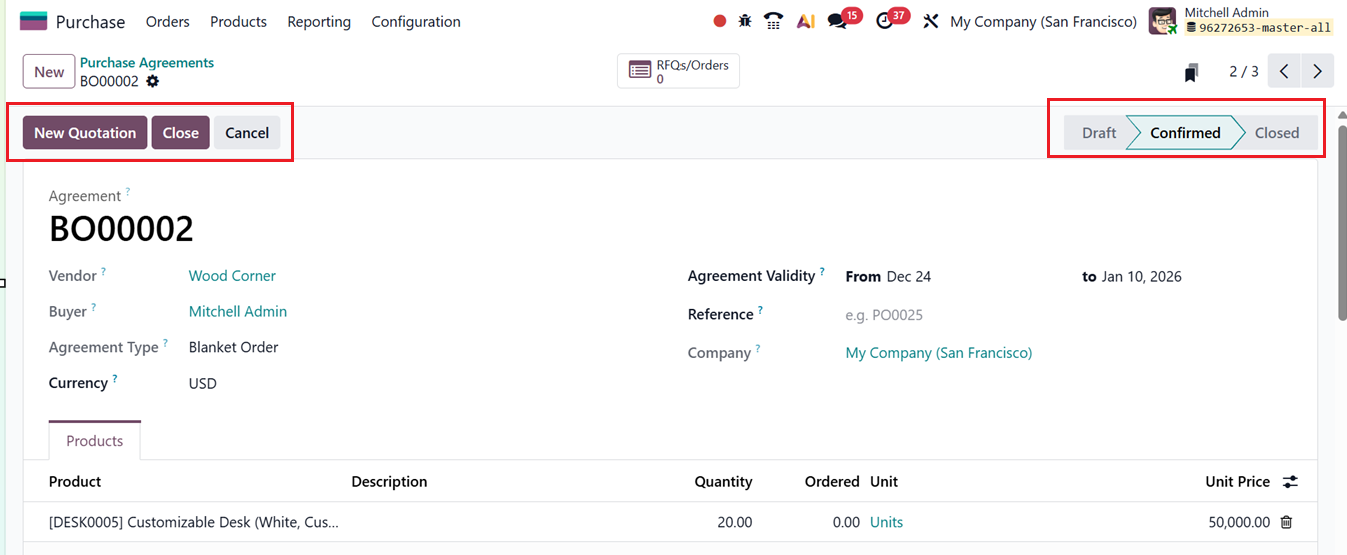Screen dimensions: 1347x555
Task: Expand the Mitchell Admin user menu
Action: (x=1240, y=21)
